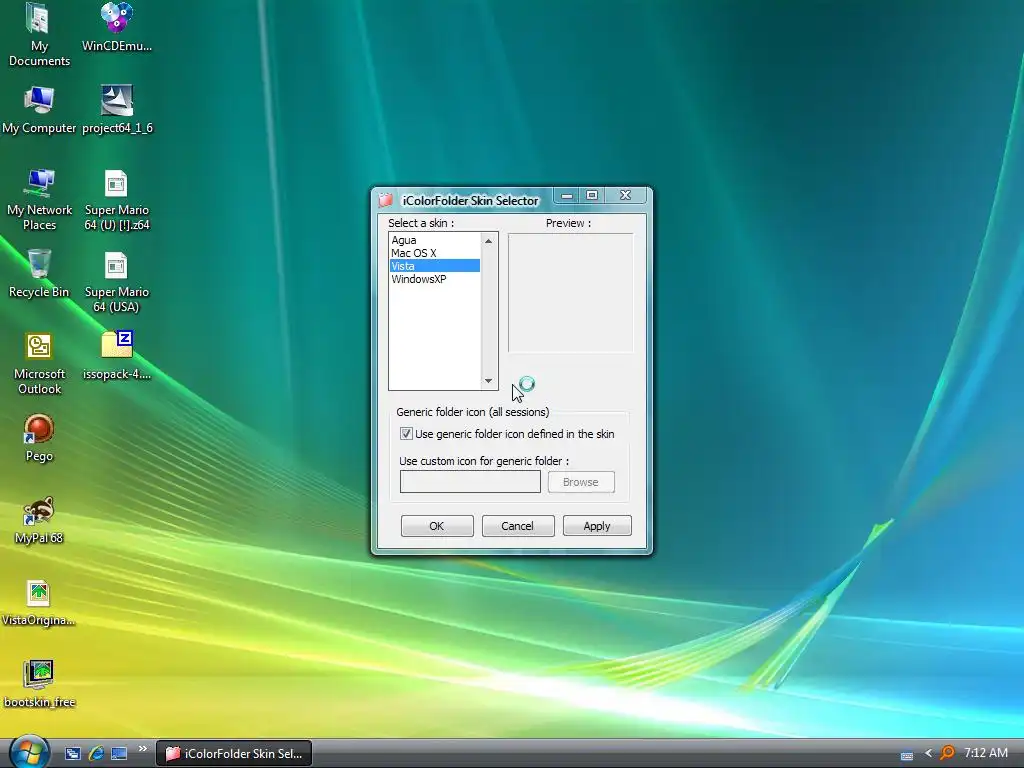Click skin list scroll down arrow
Image resolution: width=1024 pixels, height=768 pixels.
point(488,381)
